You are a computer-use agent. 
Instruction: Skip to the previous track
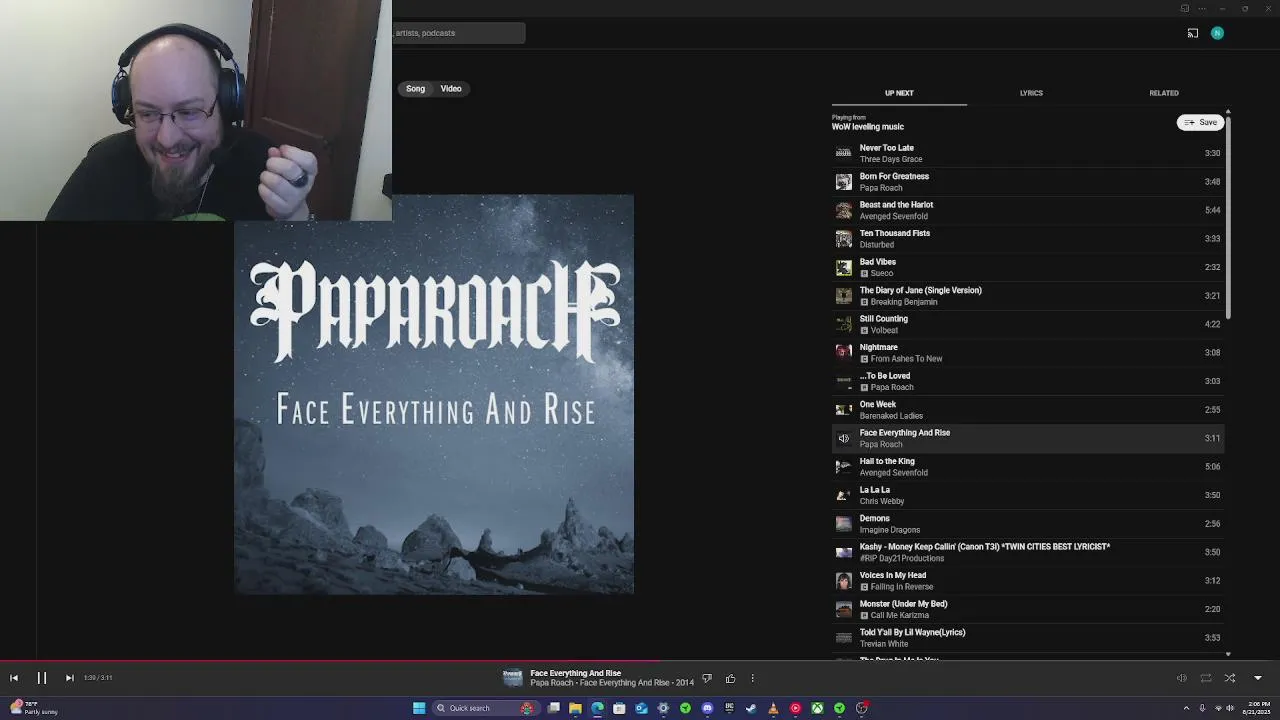click(x=14, y=678)
